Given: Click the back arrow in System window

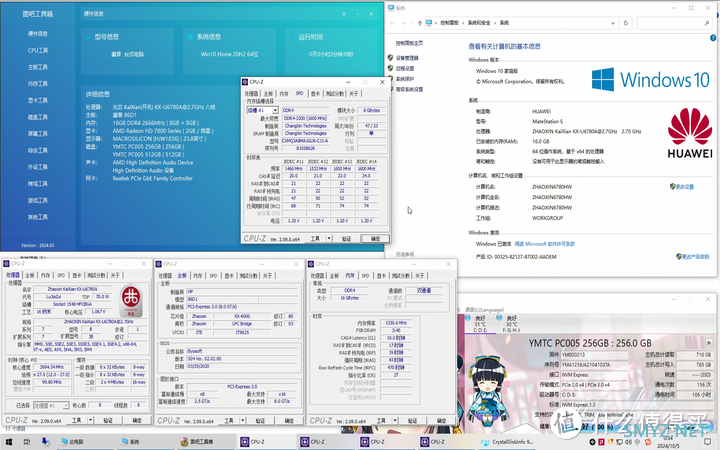Looking at the screenshot, I should pos(392,23).
